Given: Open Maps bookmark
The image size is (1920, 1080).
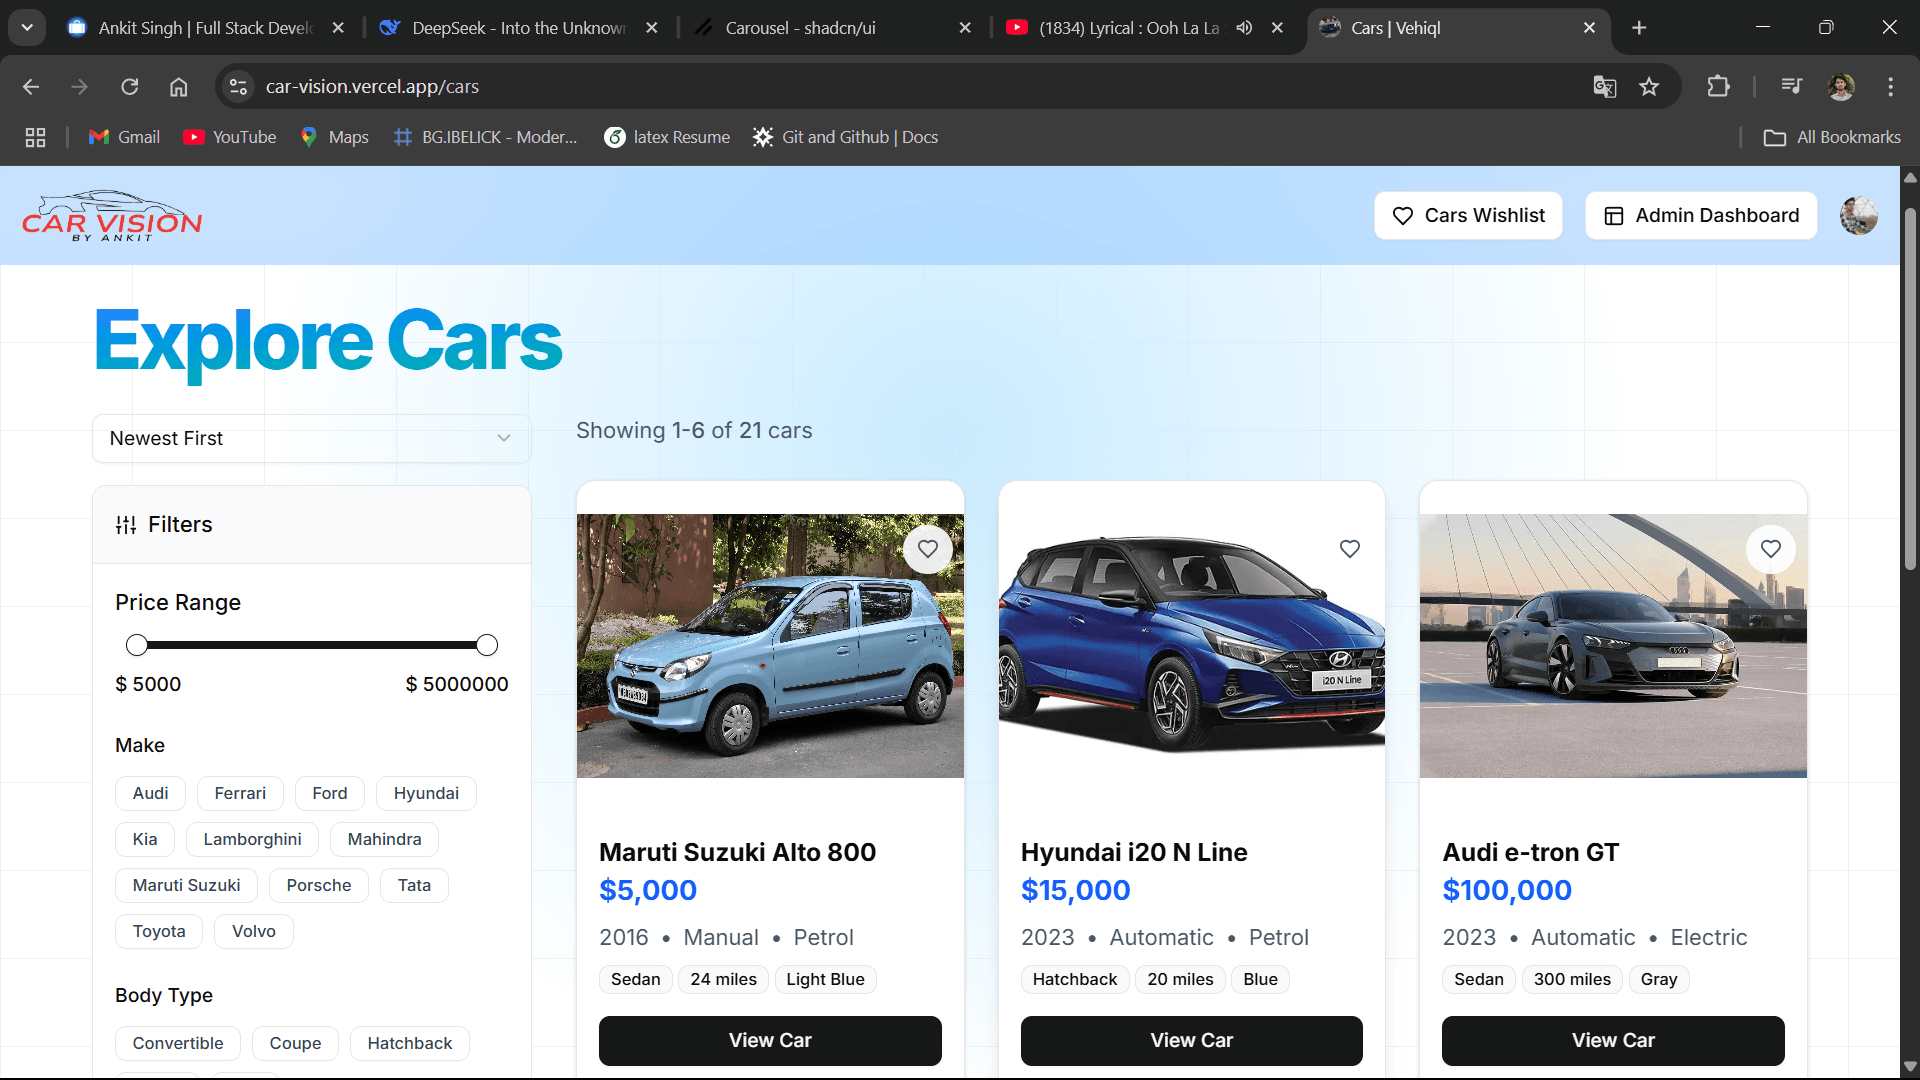Looking at the screenshot, I should [x=335, y=138].
